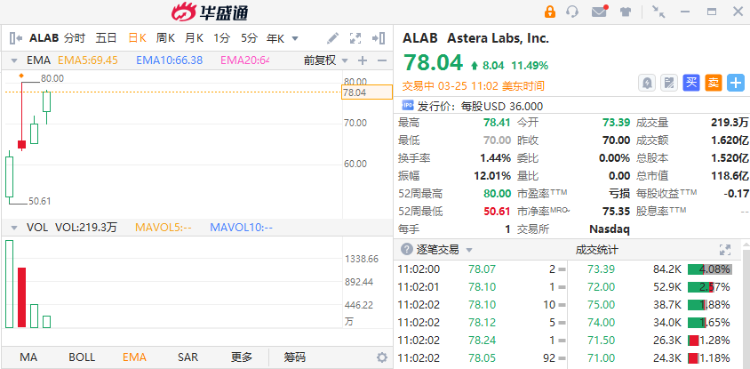Click the 今开 value 73.39
Screen dimensions: 750x369
click(x=616, y=123)
